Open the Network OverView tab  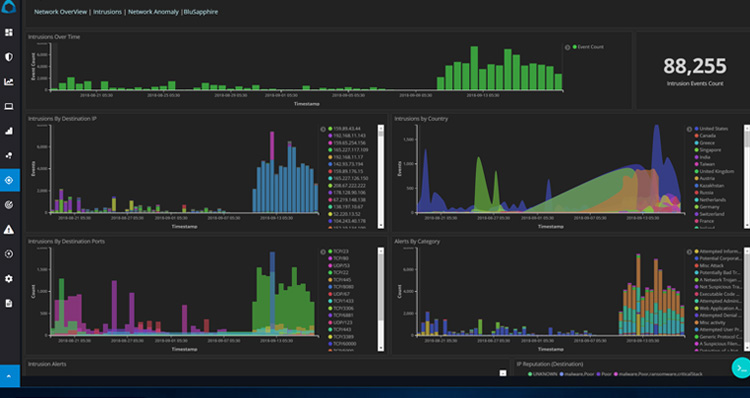[x=60, y=12]
